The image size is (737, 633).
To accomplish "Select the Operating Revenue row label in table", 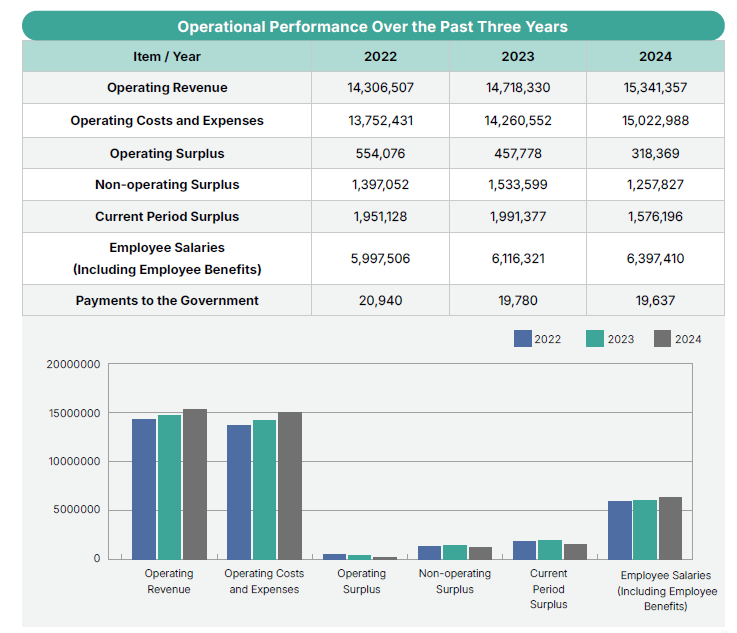I will 167,88.
